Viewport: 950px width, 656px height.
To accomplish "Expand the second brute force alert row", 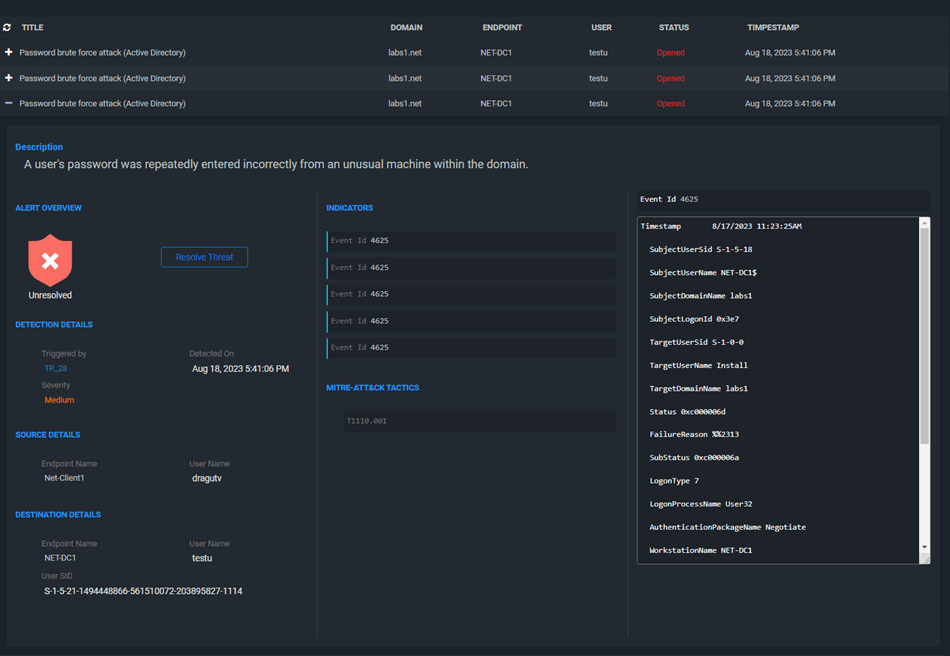I will 9,78.
